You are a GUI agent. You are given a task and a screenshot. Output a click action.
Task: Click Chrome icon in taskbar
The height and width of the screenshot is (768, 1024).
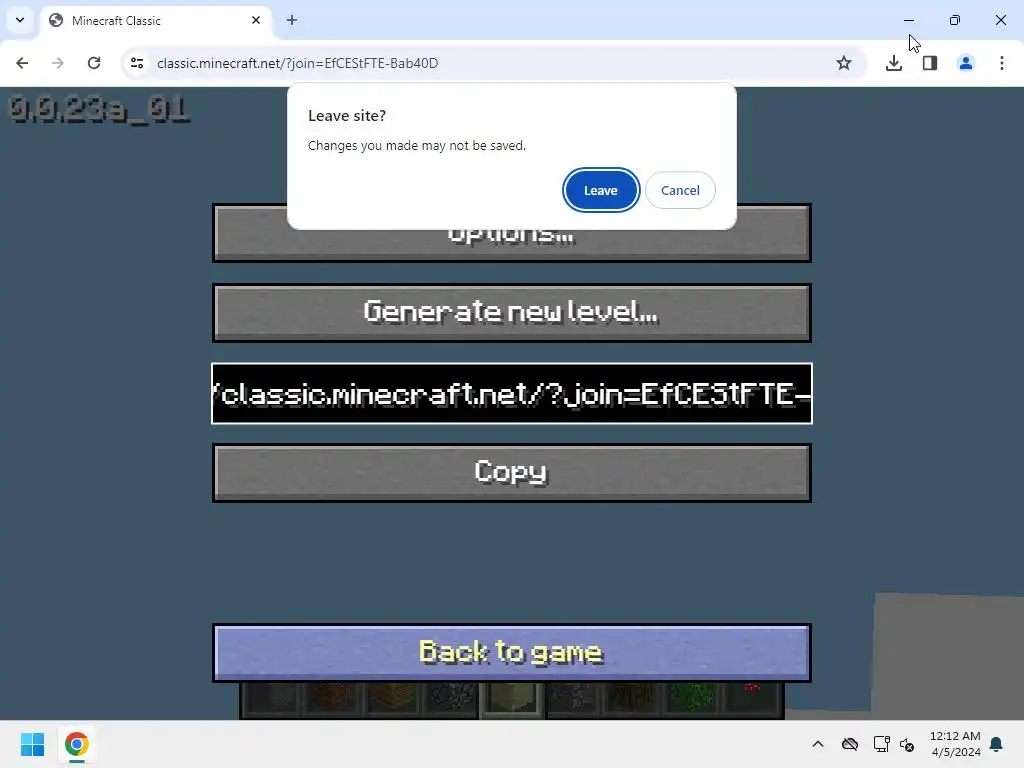pyautogui.click(x=76, y=744)
